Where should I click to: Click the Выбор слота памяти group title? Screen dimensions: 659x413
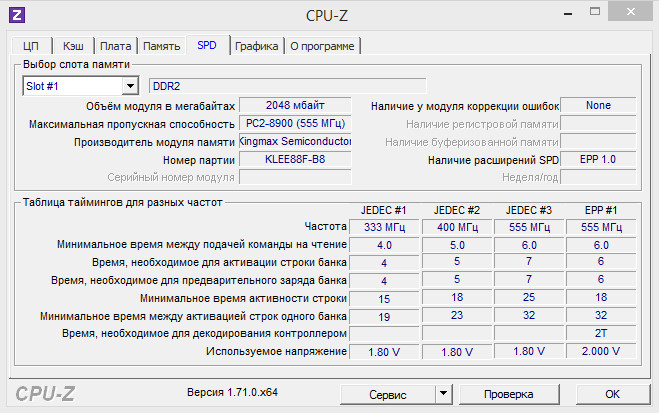coord(76,64)
